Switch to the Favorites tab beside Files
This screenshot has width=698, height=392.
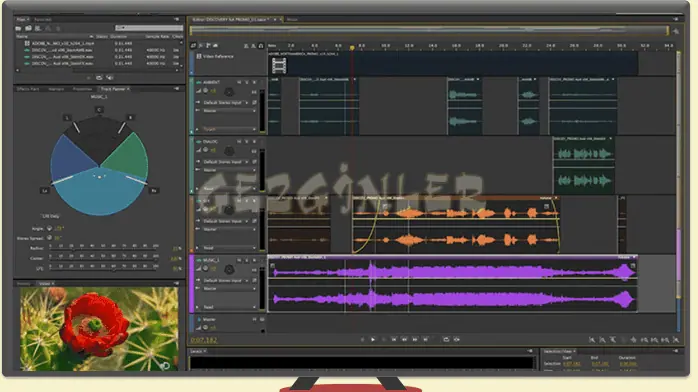click(43, 20)
